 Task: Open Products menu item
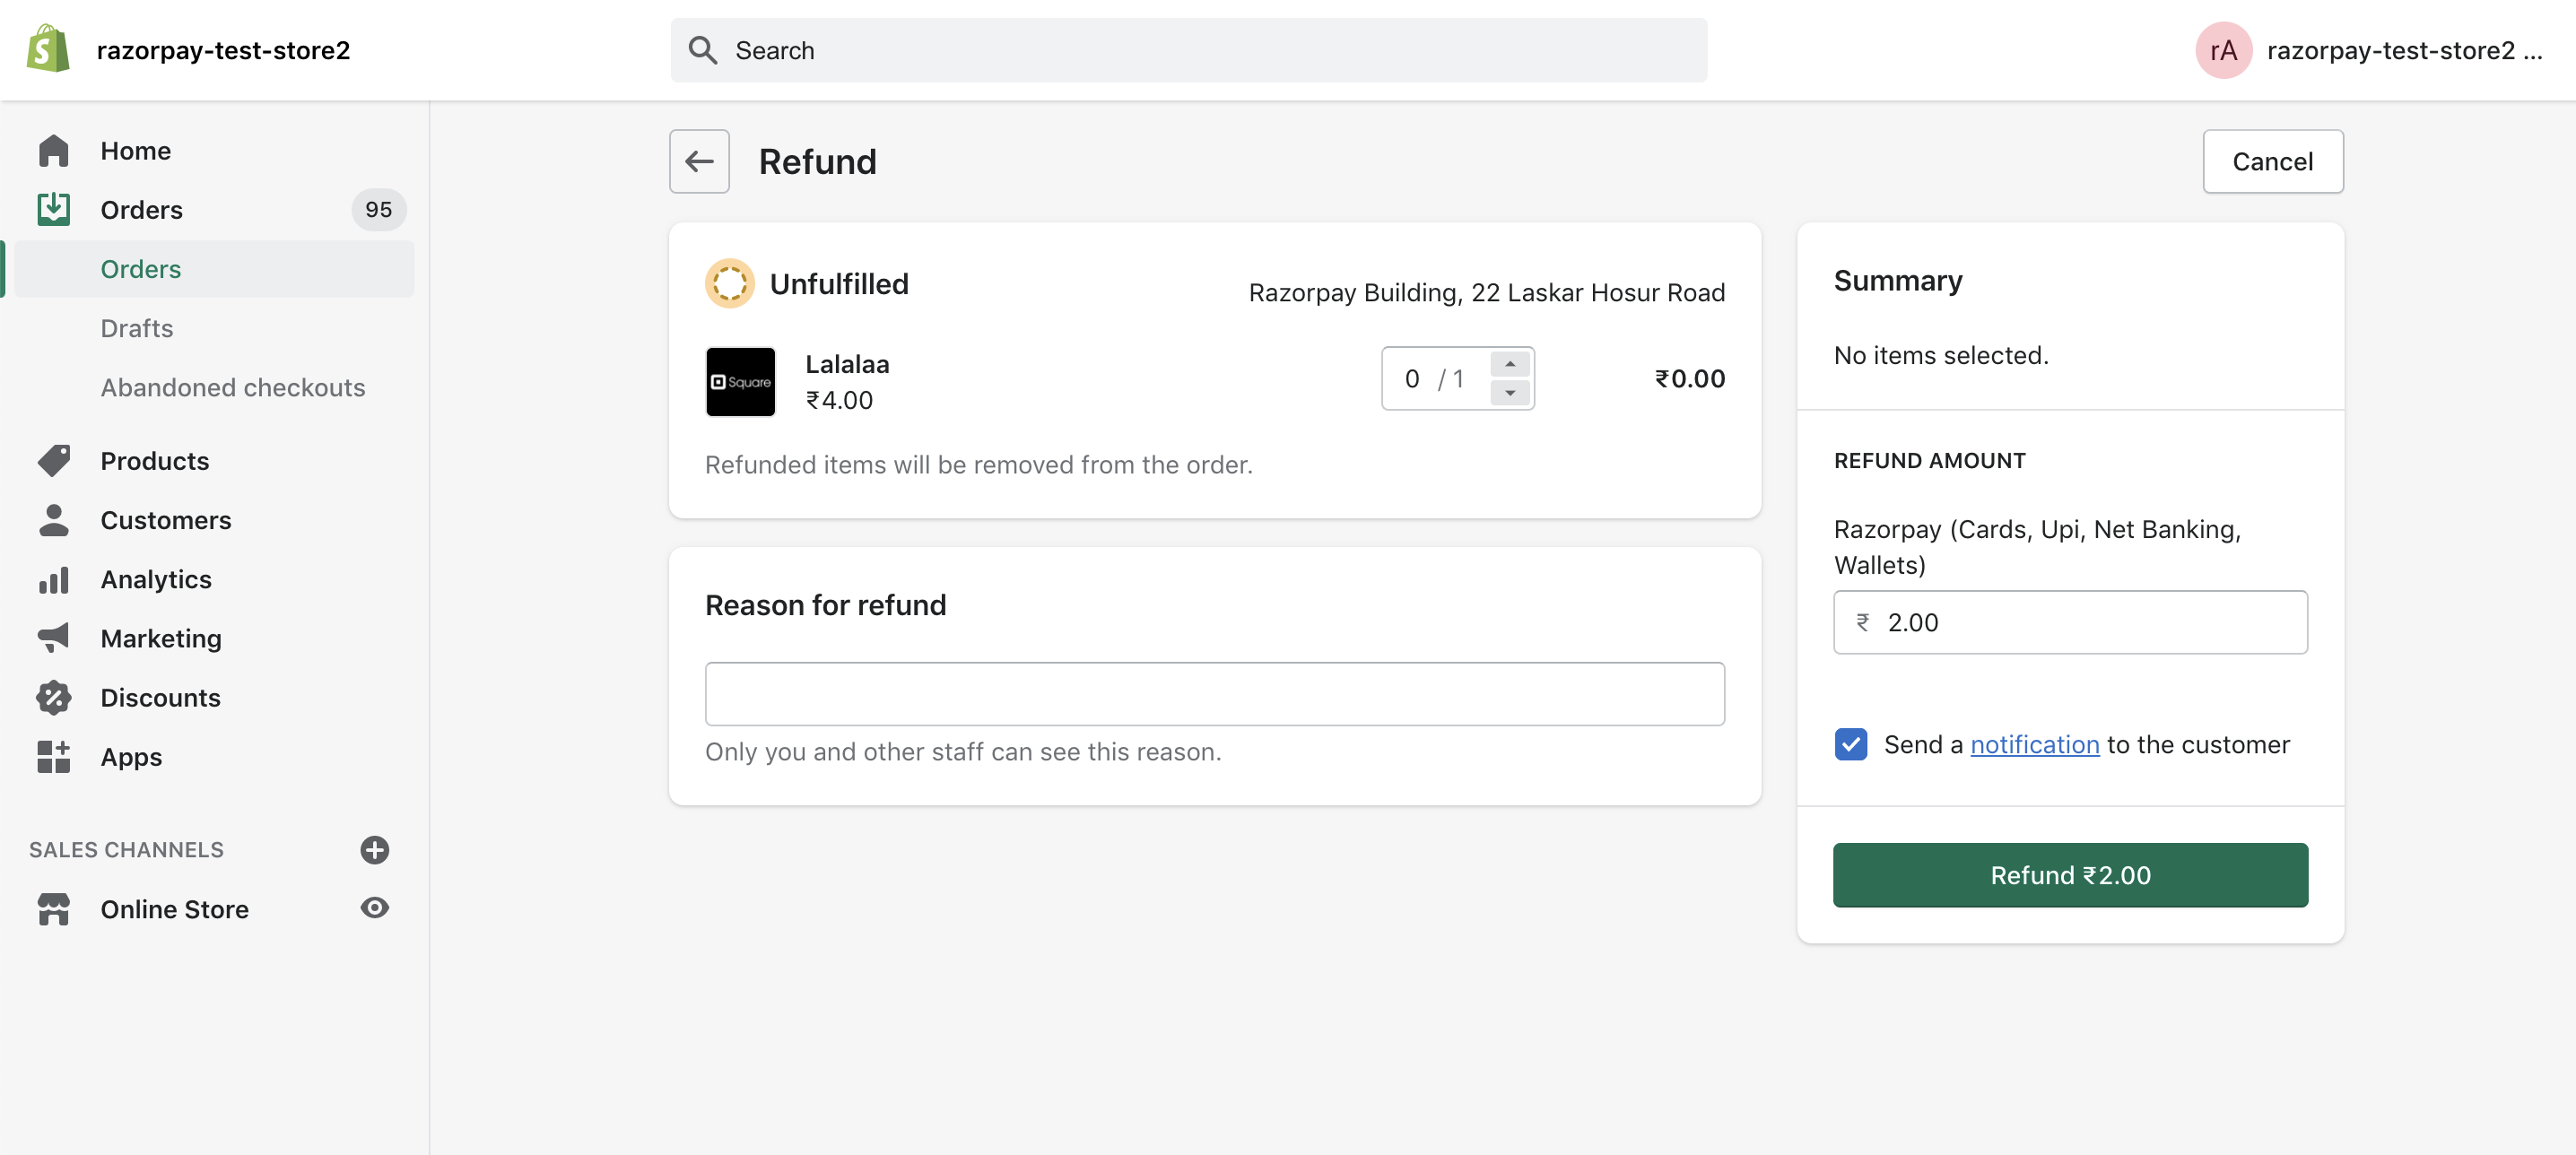[x=155, y=461]
